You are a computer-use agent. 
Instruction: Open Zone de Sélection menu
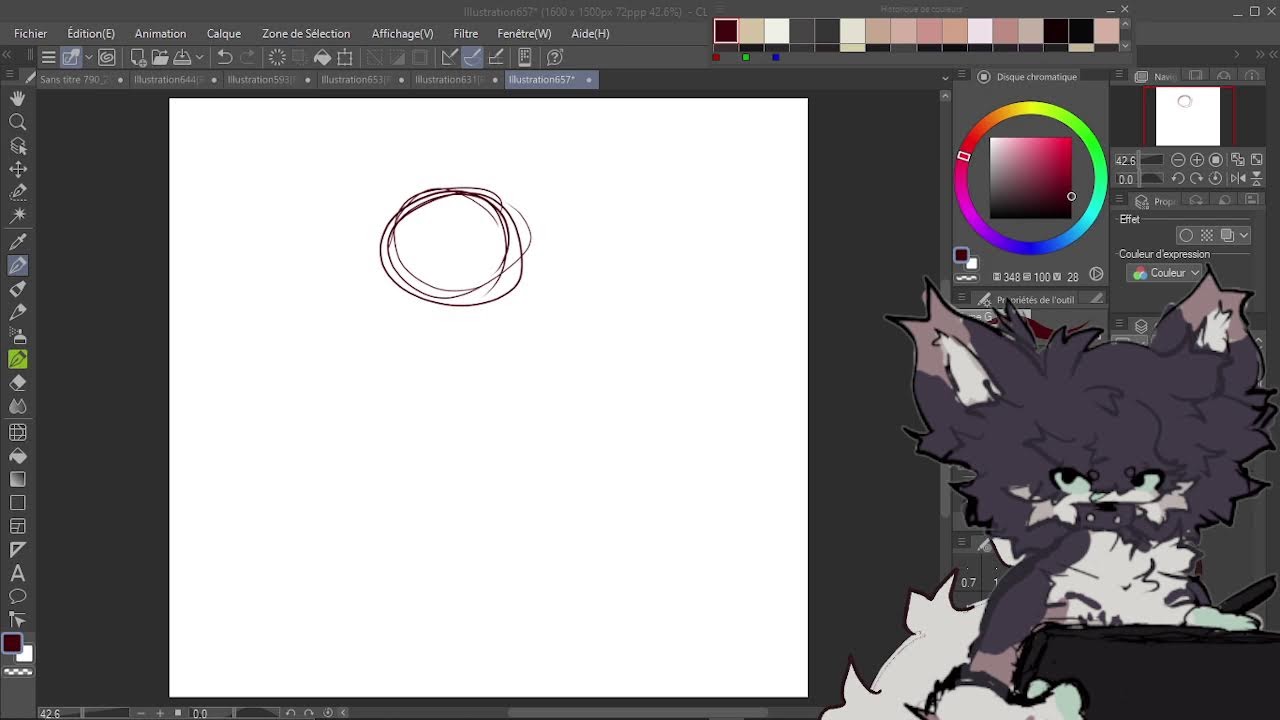pos(306,33)
